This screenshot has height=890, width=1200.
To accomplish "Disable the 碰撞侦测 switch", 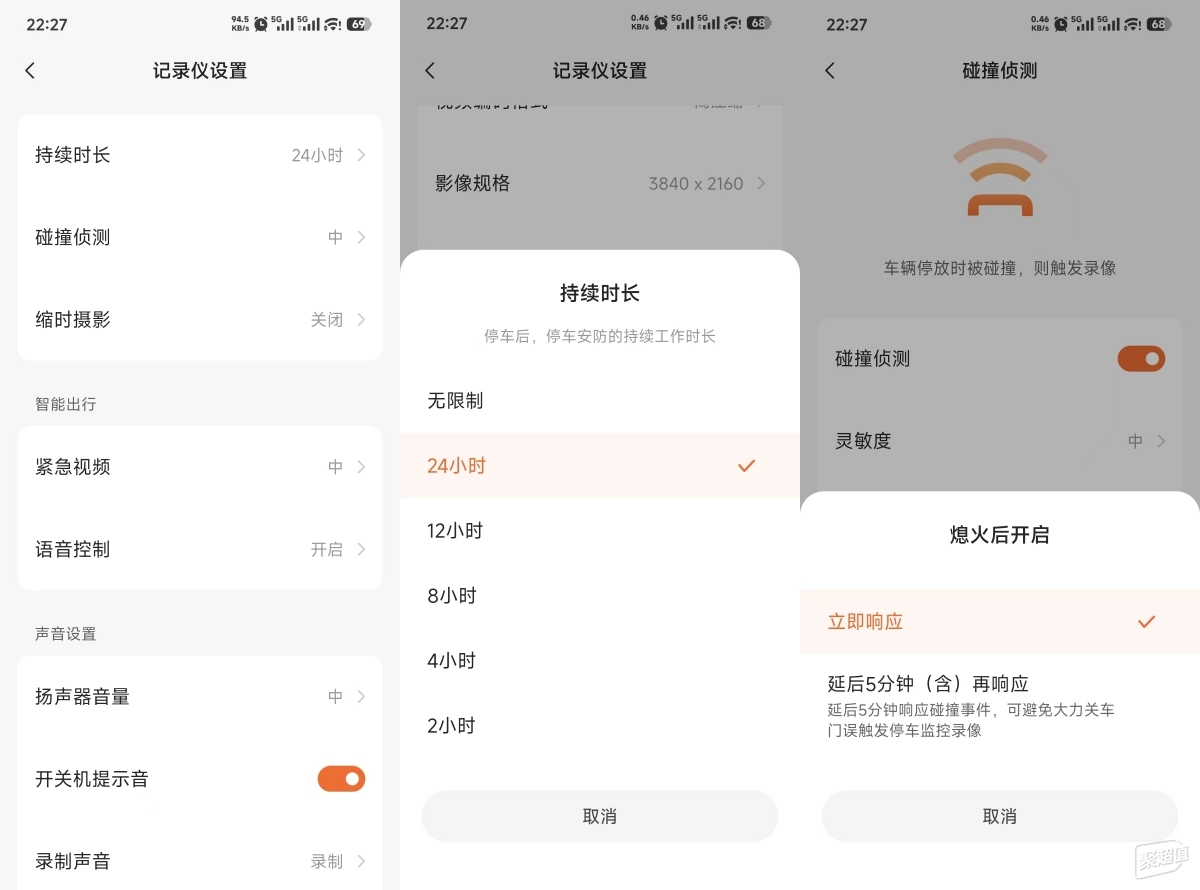I will point(1141,359).
